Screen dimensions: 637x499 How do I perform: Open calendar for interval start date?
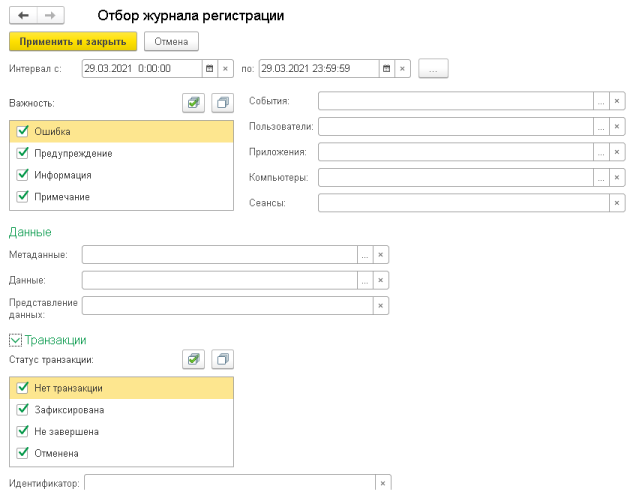210,69
